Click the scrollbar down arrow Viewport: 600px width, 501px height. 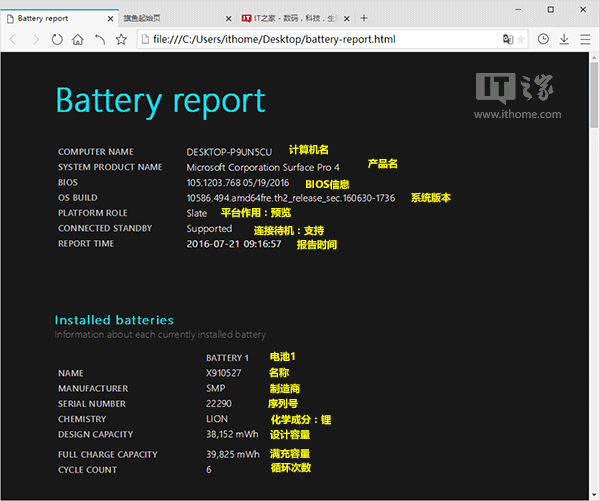(x=594, y=494)
